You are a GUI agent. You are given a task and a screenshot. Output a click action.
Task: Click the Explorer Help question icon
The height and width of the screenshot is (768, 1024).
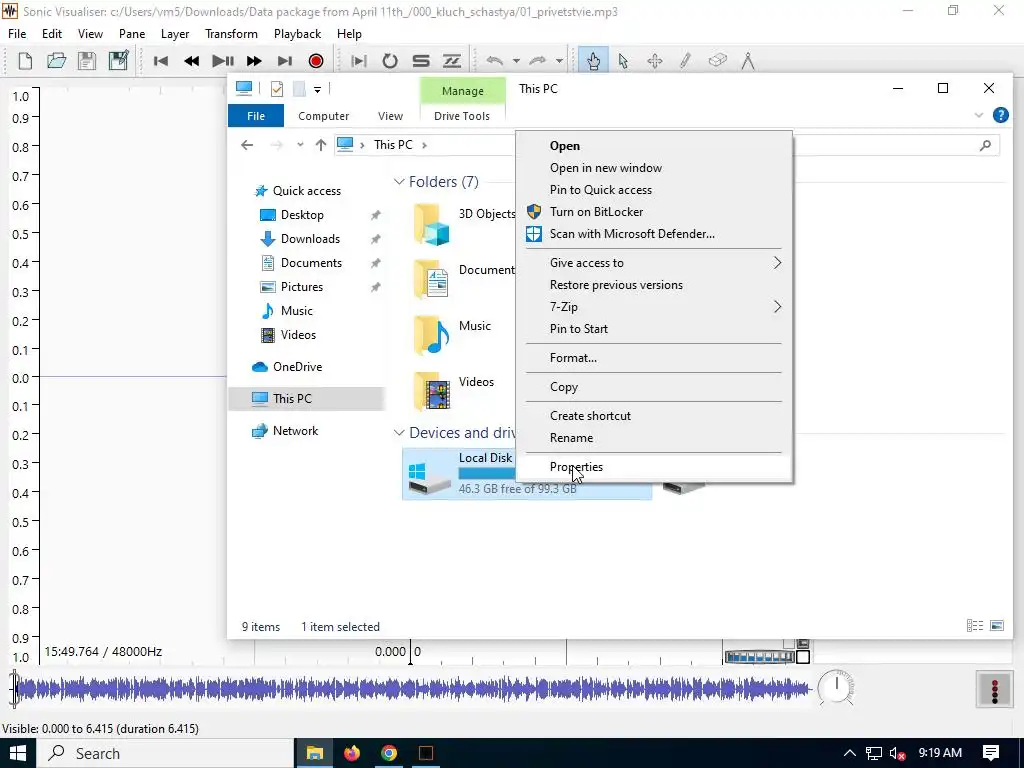tap(1000, 116)
